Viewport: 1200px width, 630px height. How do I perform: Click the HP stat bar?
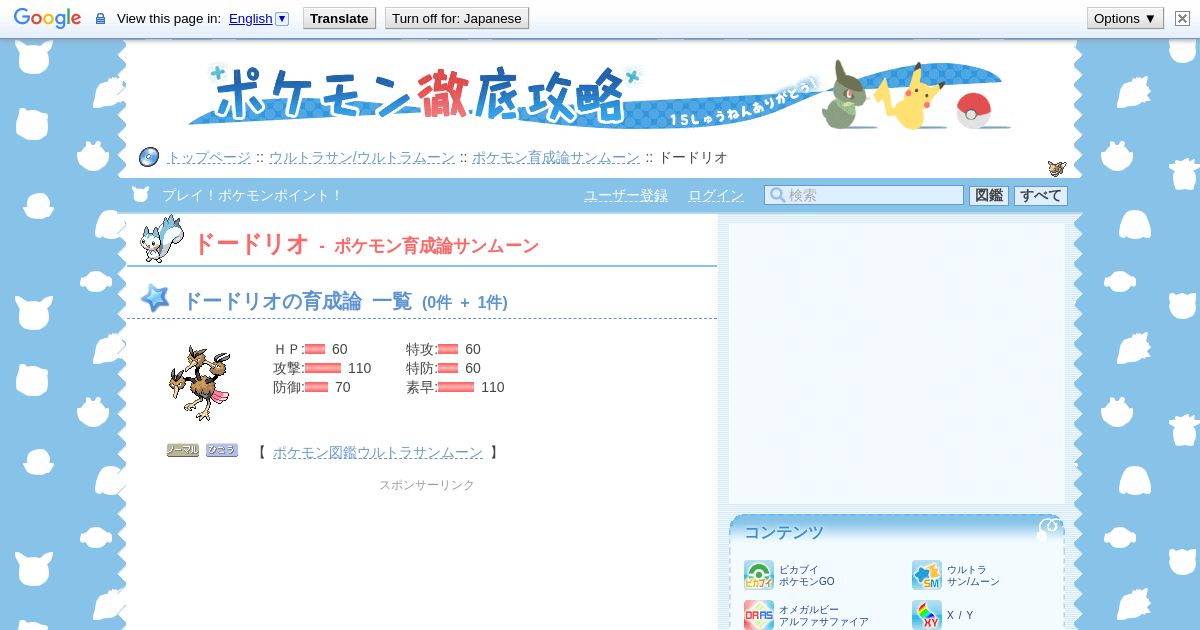click(315, 349)
